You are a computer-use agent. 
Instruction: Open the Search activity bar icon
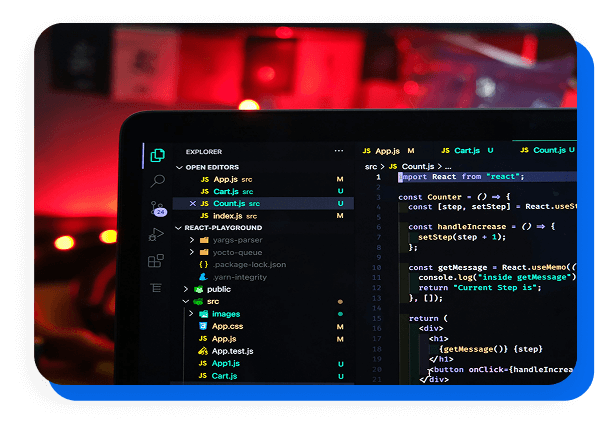(158, 181)
